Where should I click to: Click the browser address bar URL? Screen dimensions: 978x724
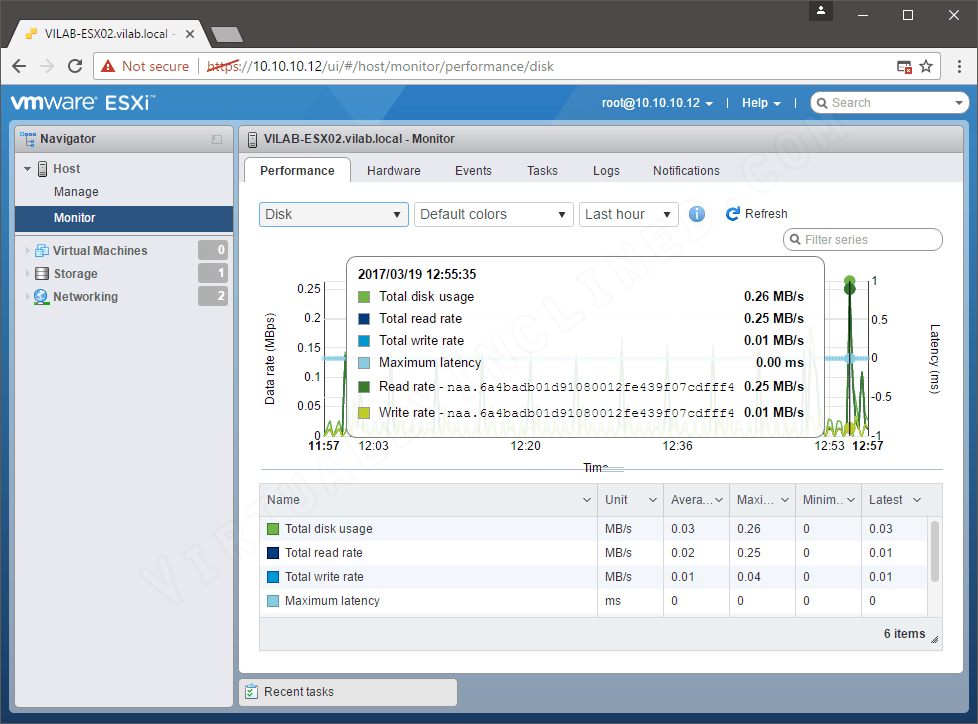coord(380,66)
